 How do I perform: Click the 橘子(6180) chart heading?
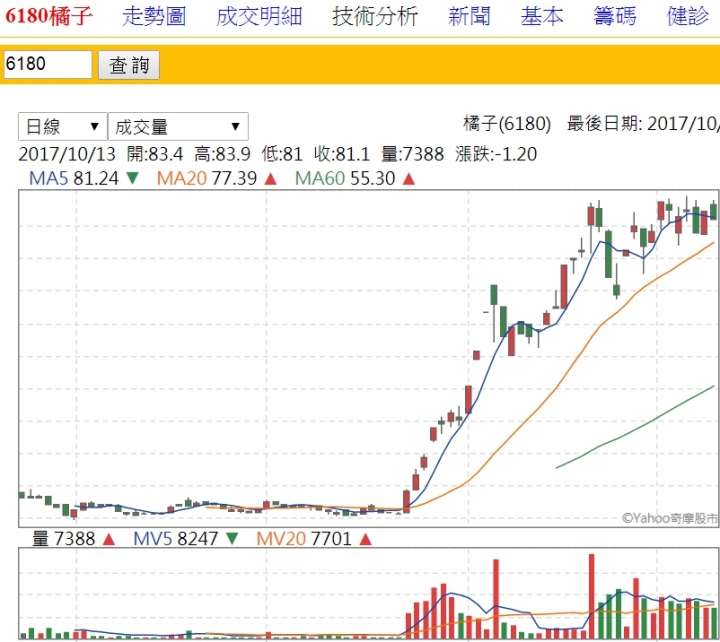coord(507,124)
